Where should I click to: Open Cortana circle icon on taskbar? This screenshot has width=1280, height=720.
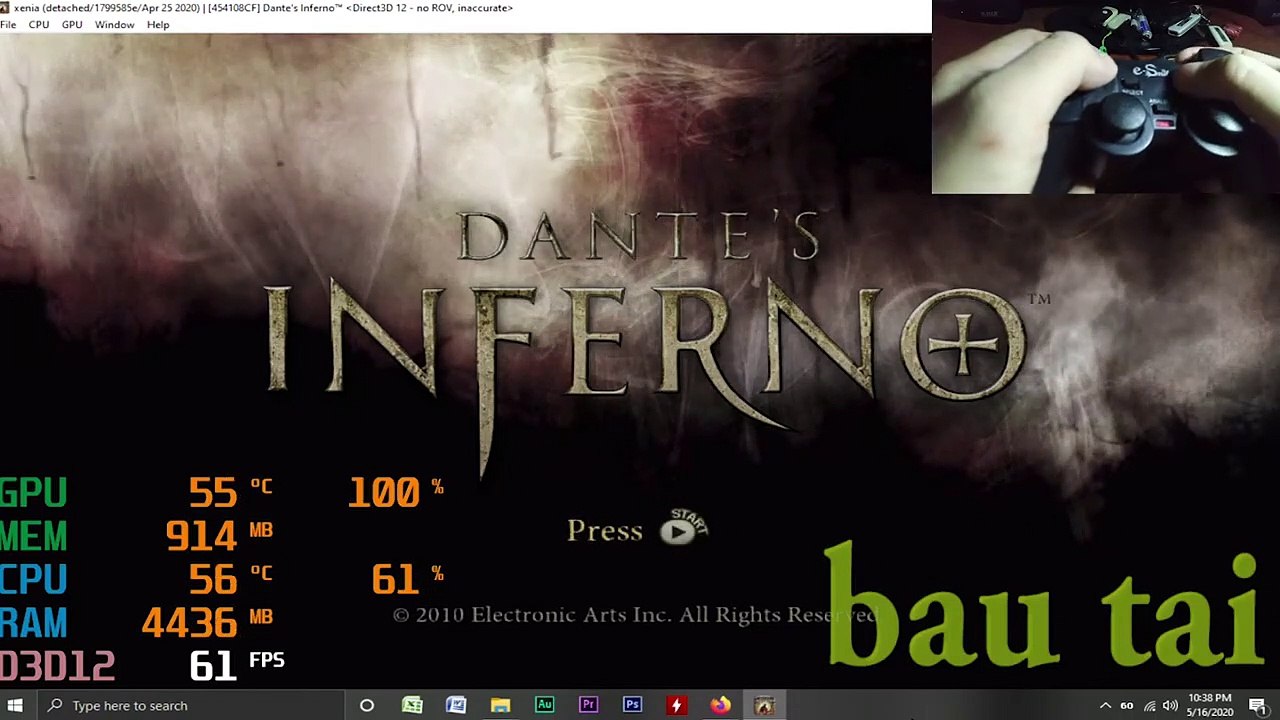pyautogui.click(x=367, y=706)
